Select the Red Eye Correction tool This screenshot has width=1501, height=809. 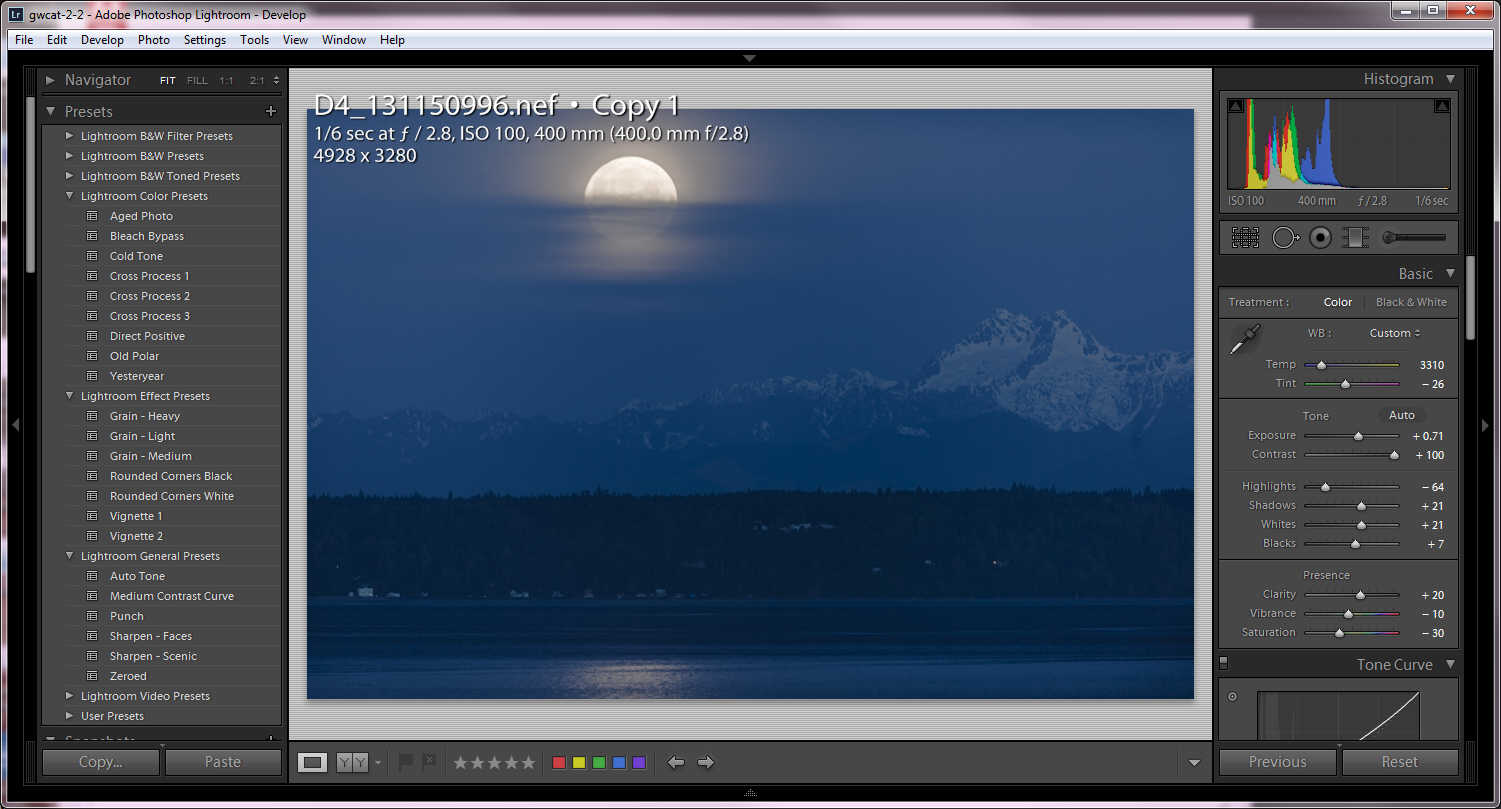tap(1321, 238)
